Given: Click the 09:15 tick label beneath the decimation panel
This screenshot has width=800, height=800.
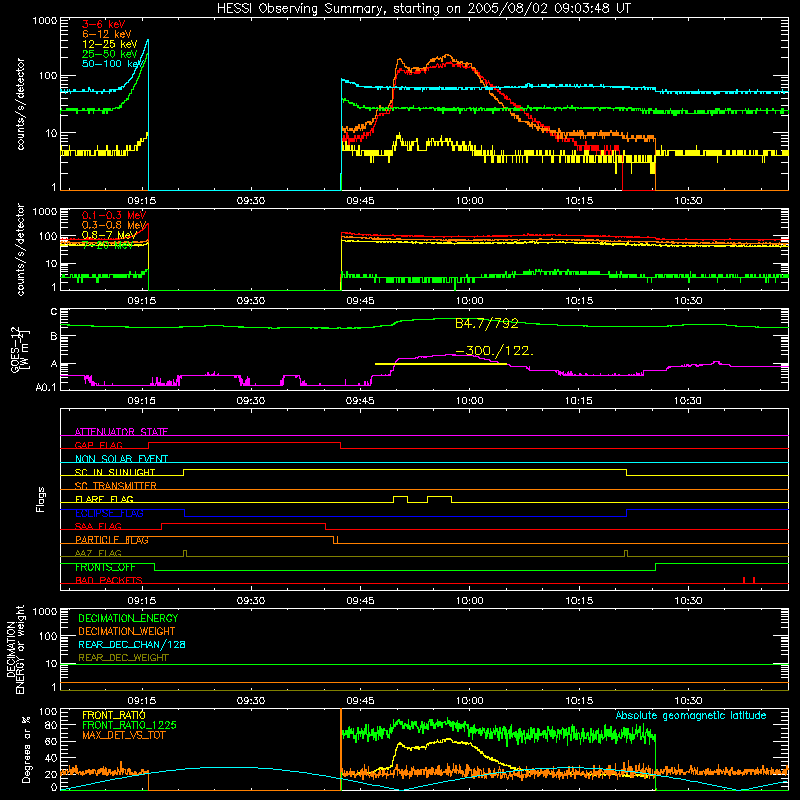Looking at the screenshot, I should click(x=141, y=701).
